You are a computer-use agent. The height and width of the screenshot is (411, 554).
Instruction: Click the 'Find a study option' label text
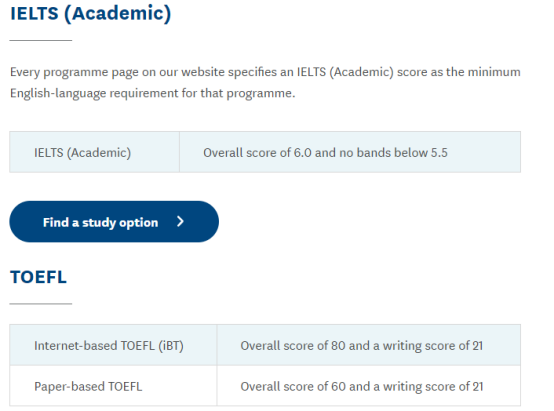point(100,223)
